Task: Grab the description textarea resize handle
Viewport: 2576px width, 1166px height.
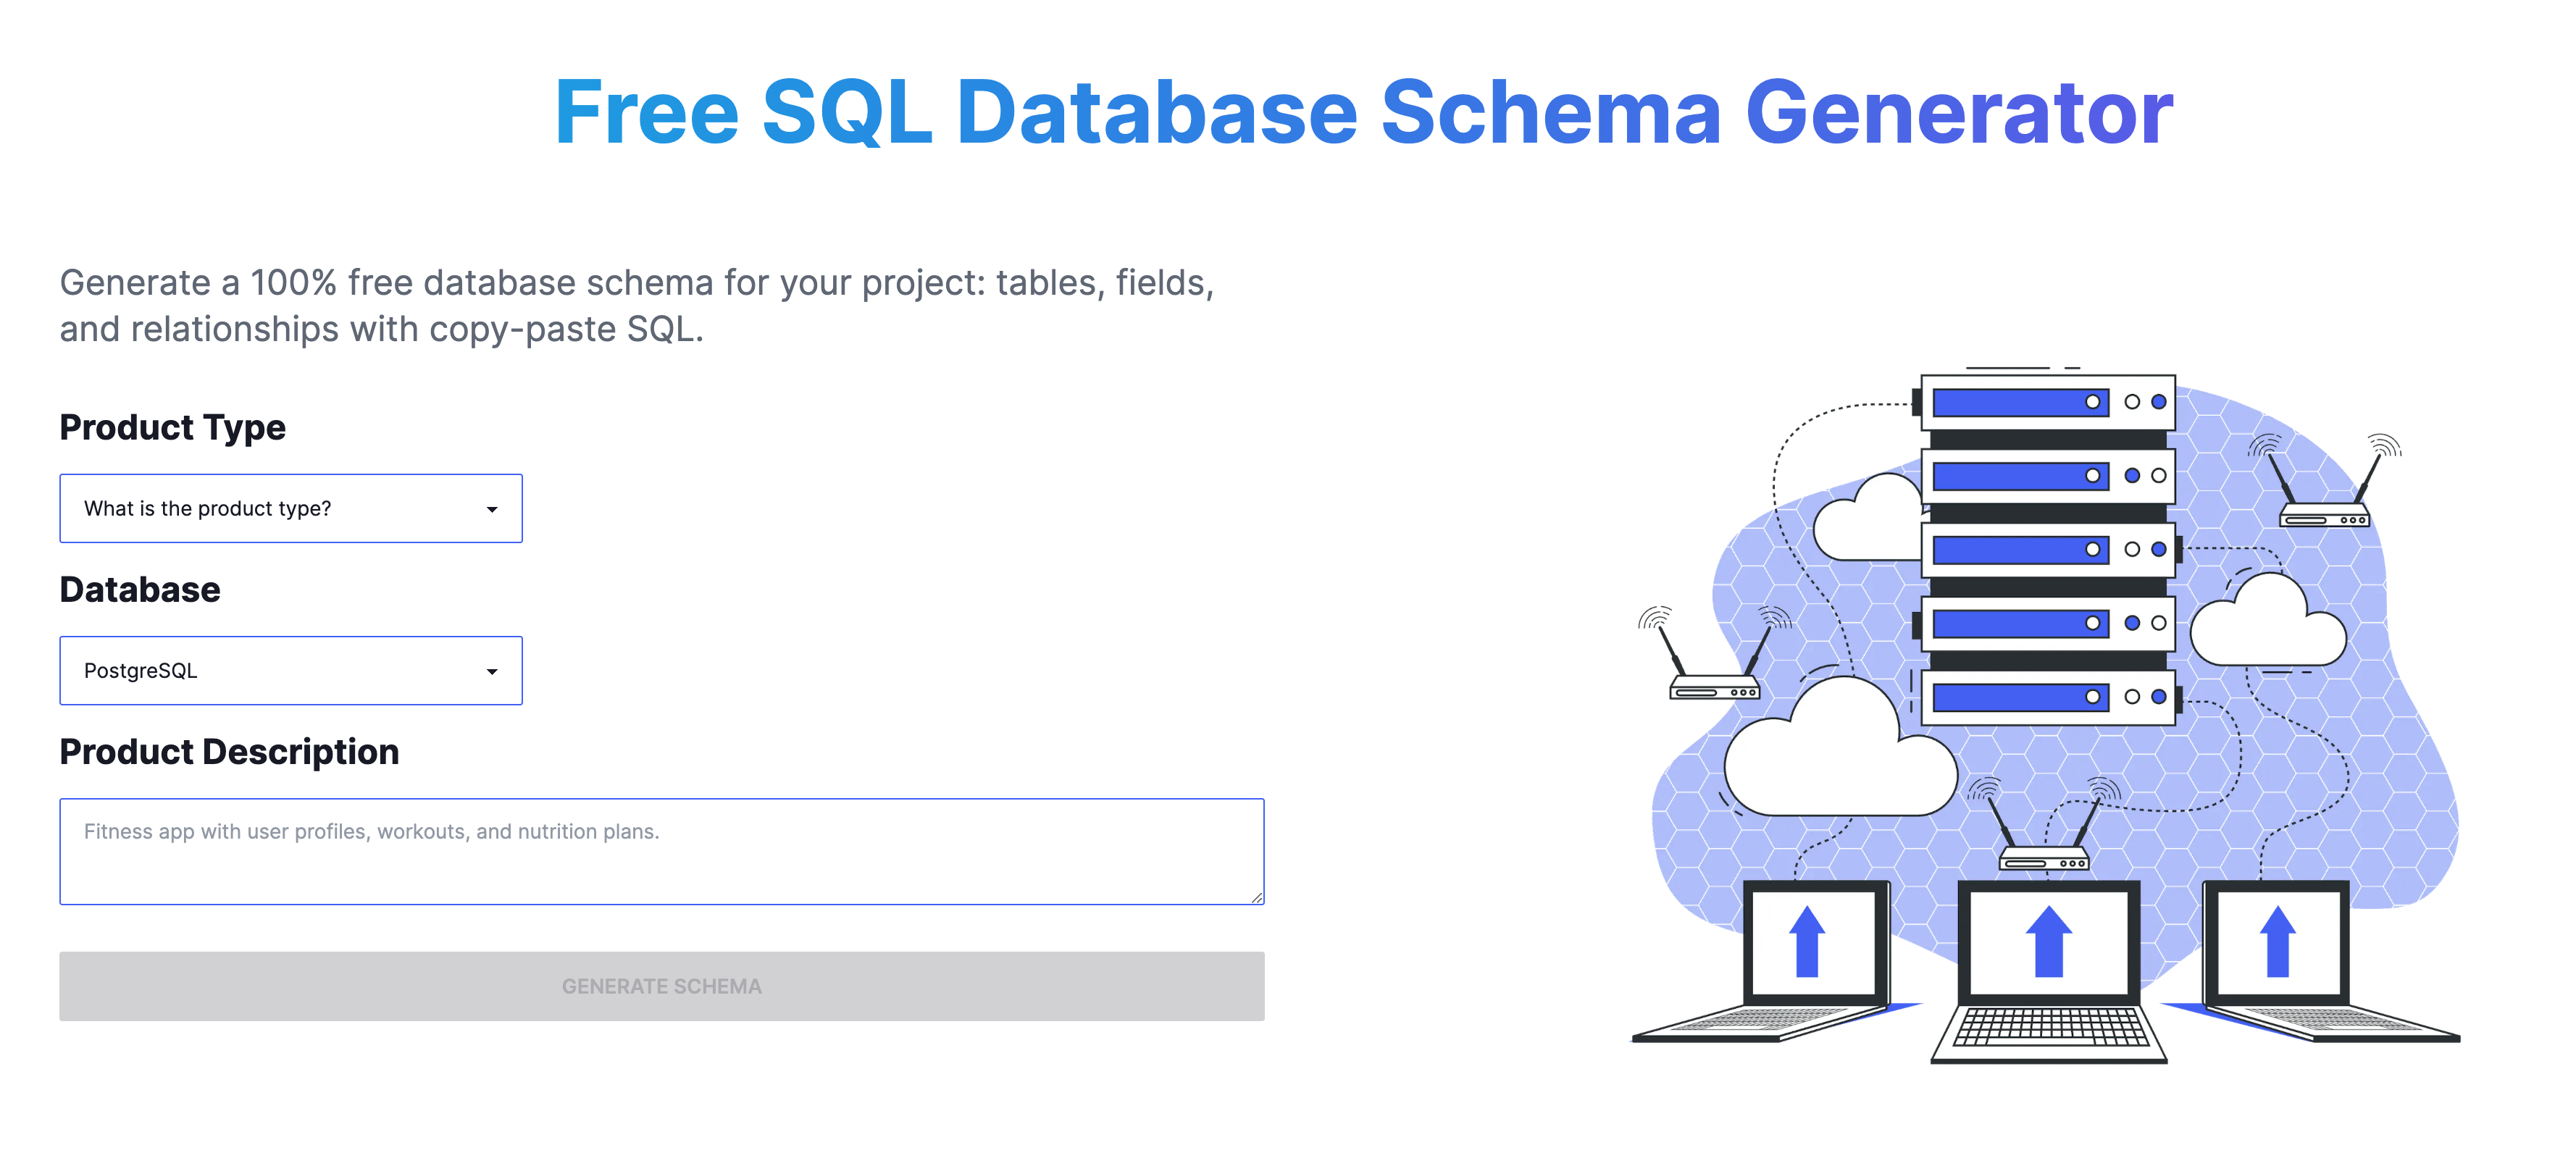Action: coord(1257,898)
